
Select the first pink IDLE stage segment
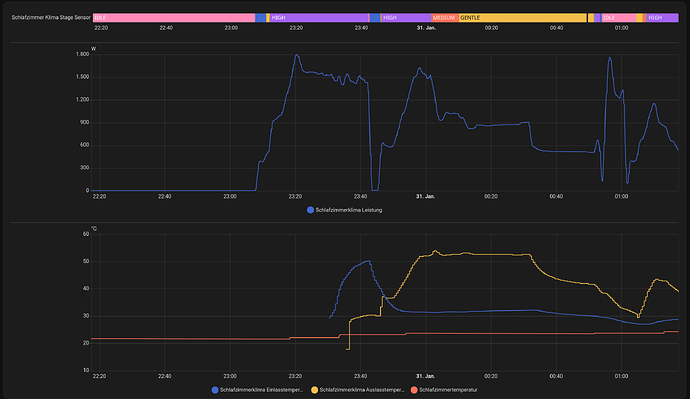click(174, 18)
